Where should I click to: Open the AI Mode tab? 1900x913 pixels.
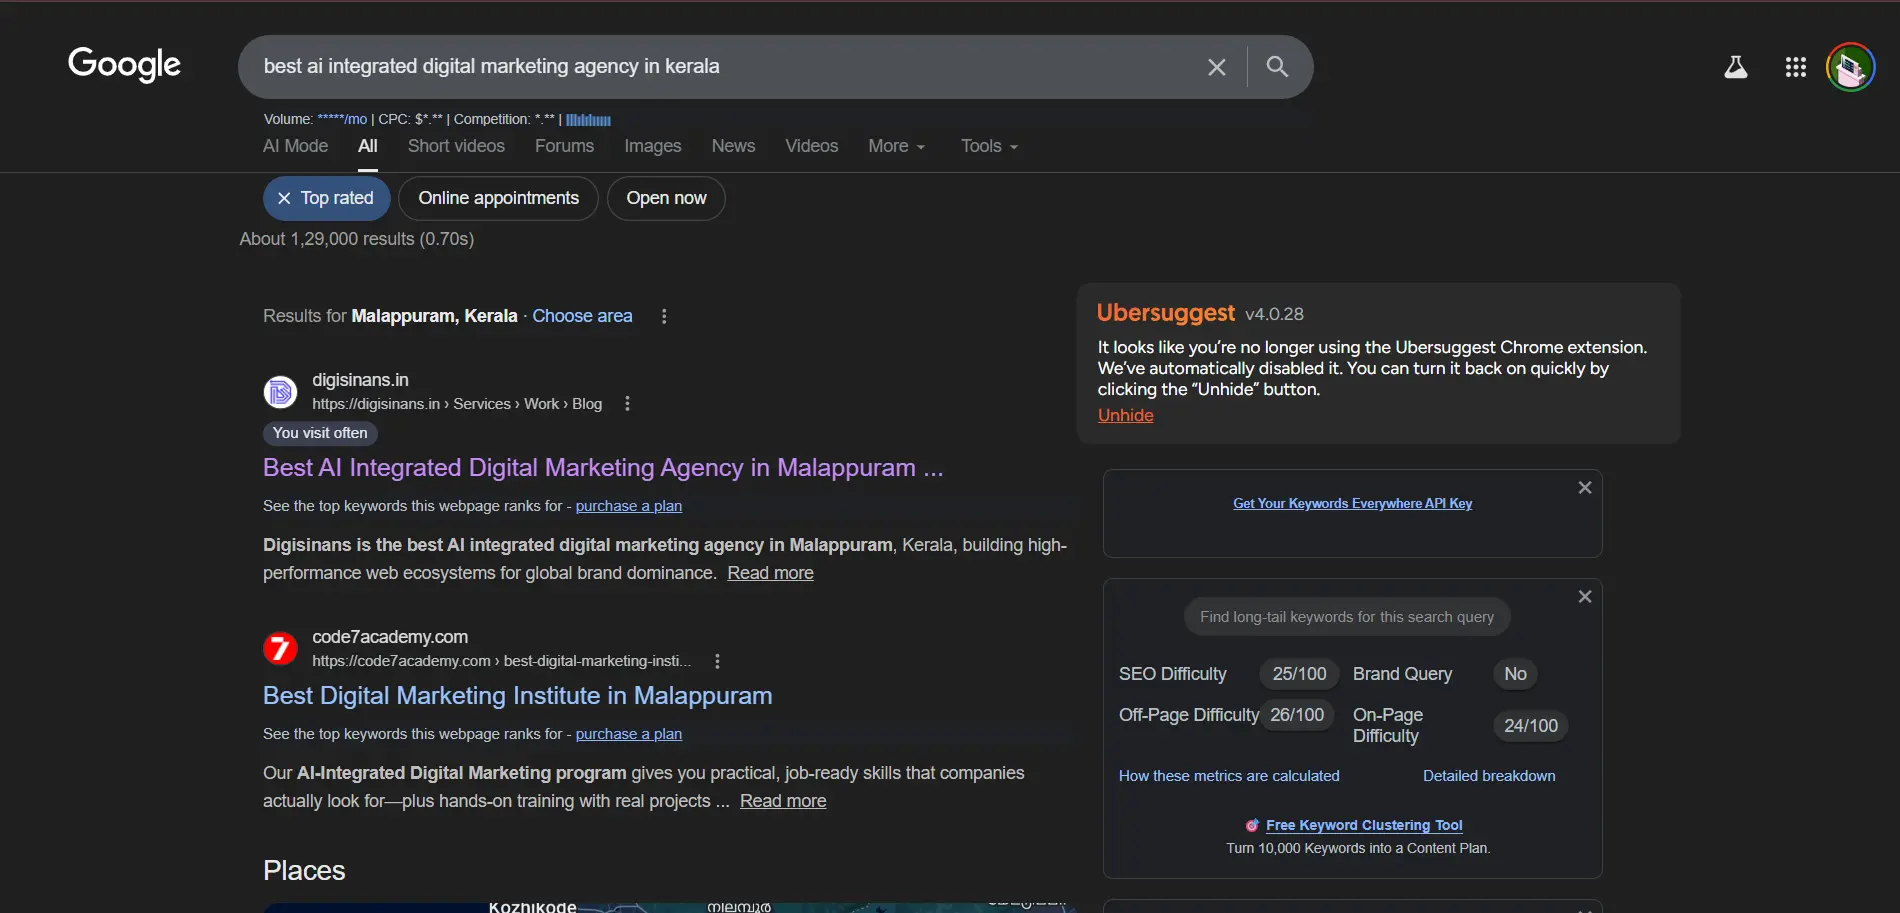pyautogui.click(x=294, y=146)
